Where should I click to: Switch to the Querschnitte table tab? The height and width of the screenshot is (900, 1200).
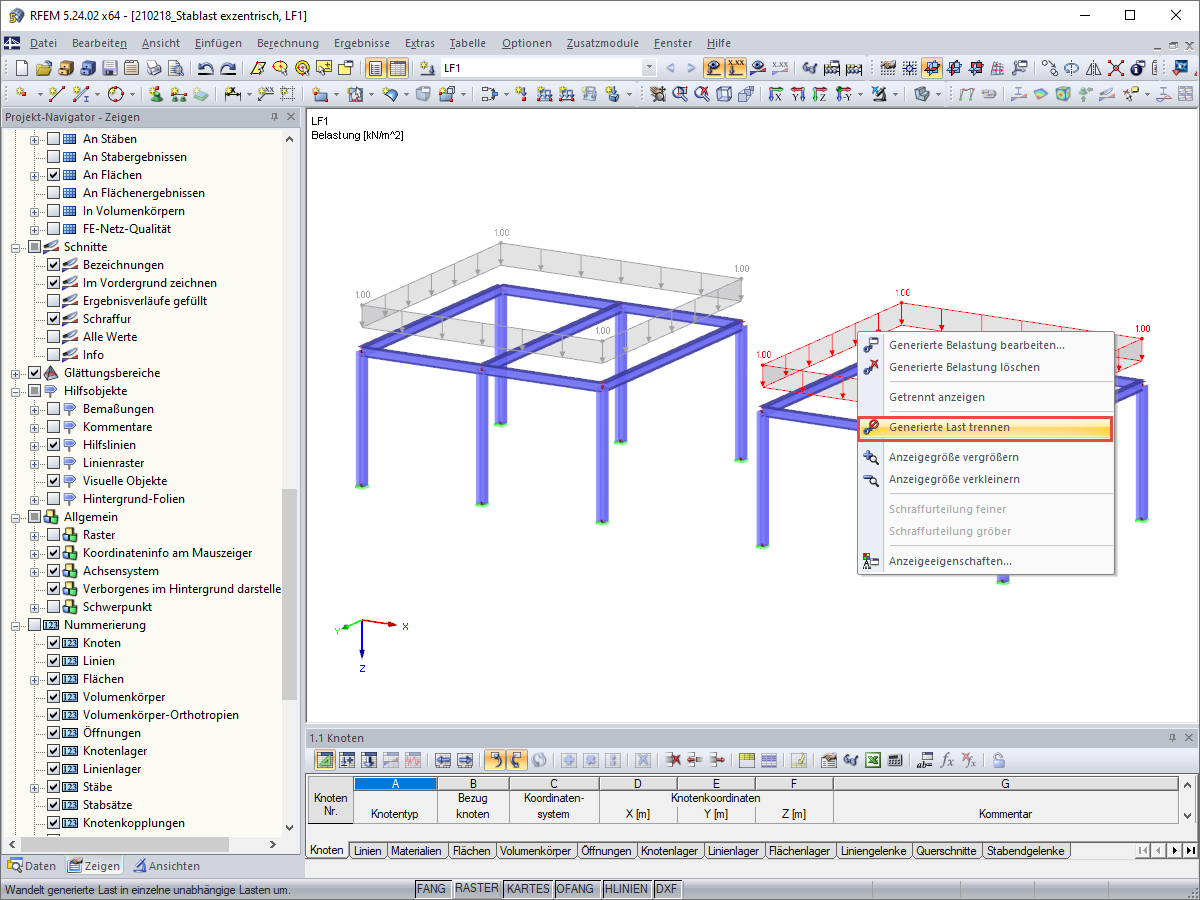[946, 851]
